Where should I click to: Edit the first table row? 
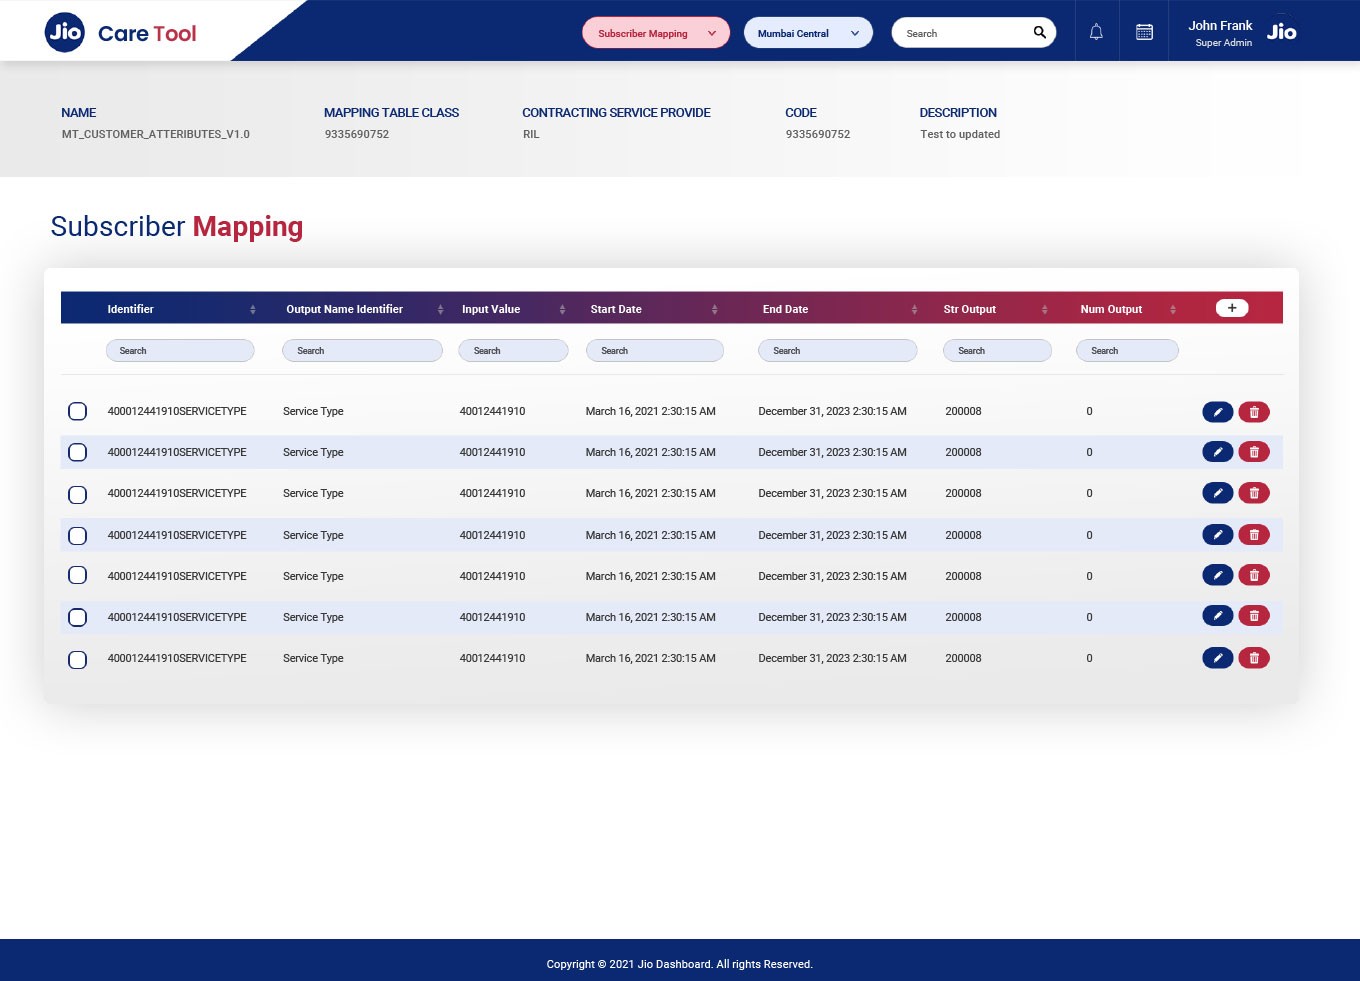click(x=1217, y=411)
